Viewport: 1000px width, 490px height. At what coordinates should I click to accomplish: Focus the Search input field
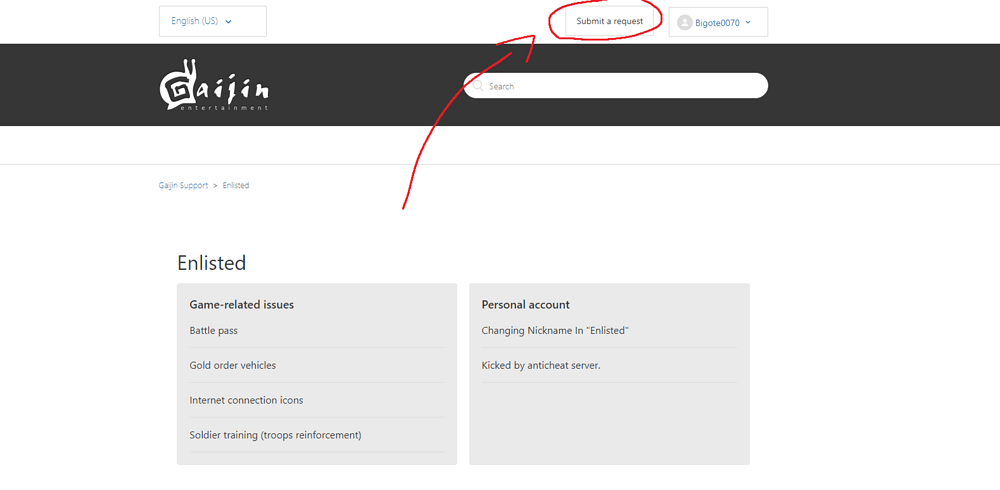pos(620,86)
